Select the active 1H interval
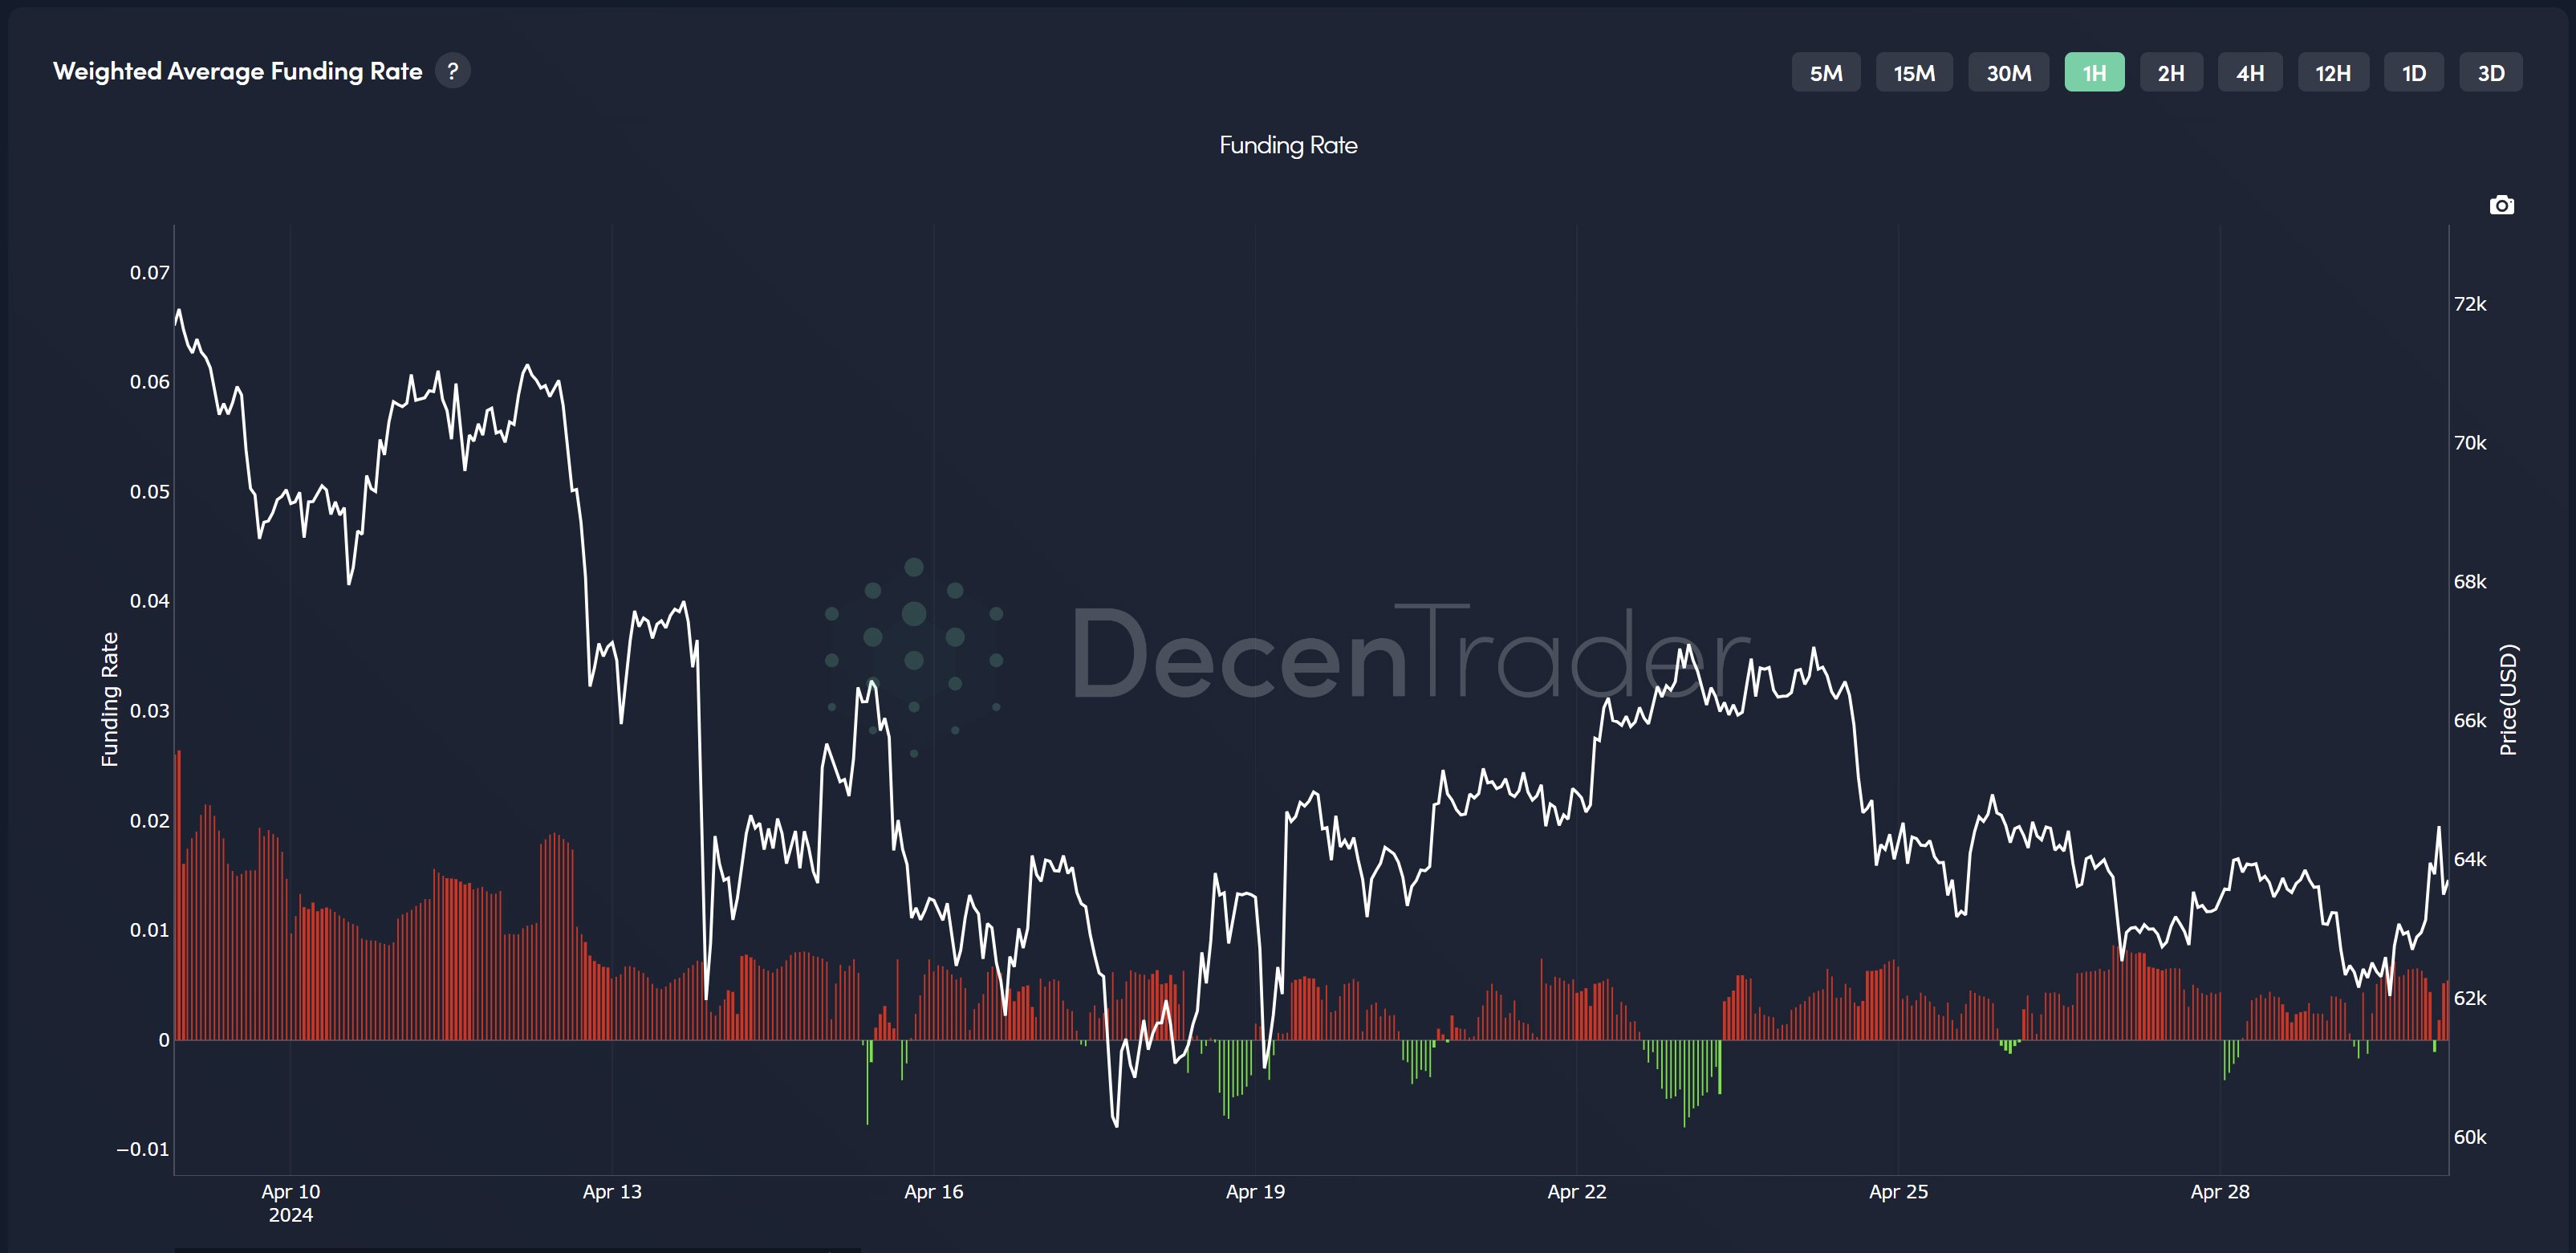The width and height of the screenshot is (2576, 1253). pyautogui.click(x=2094, y=72)
